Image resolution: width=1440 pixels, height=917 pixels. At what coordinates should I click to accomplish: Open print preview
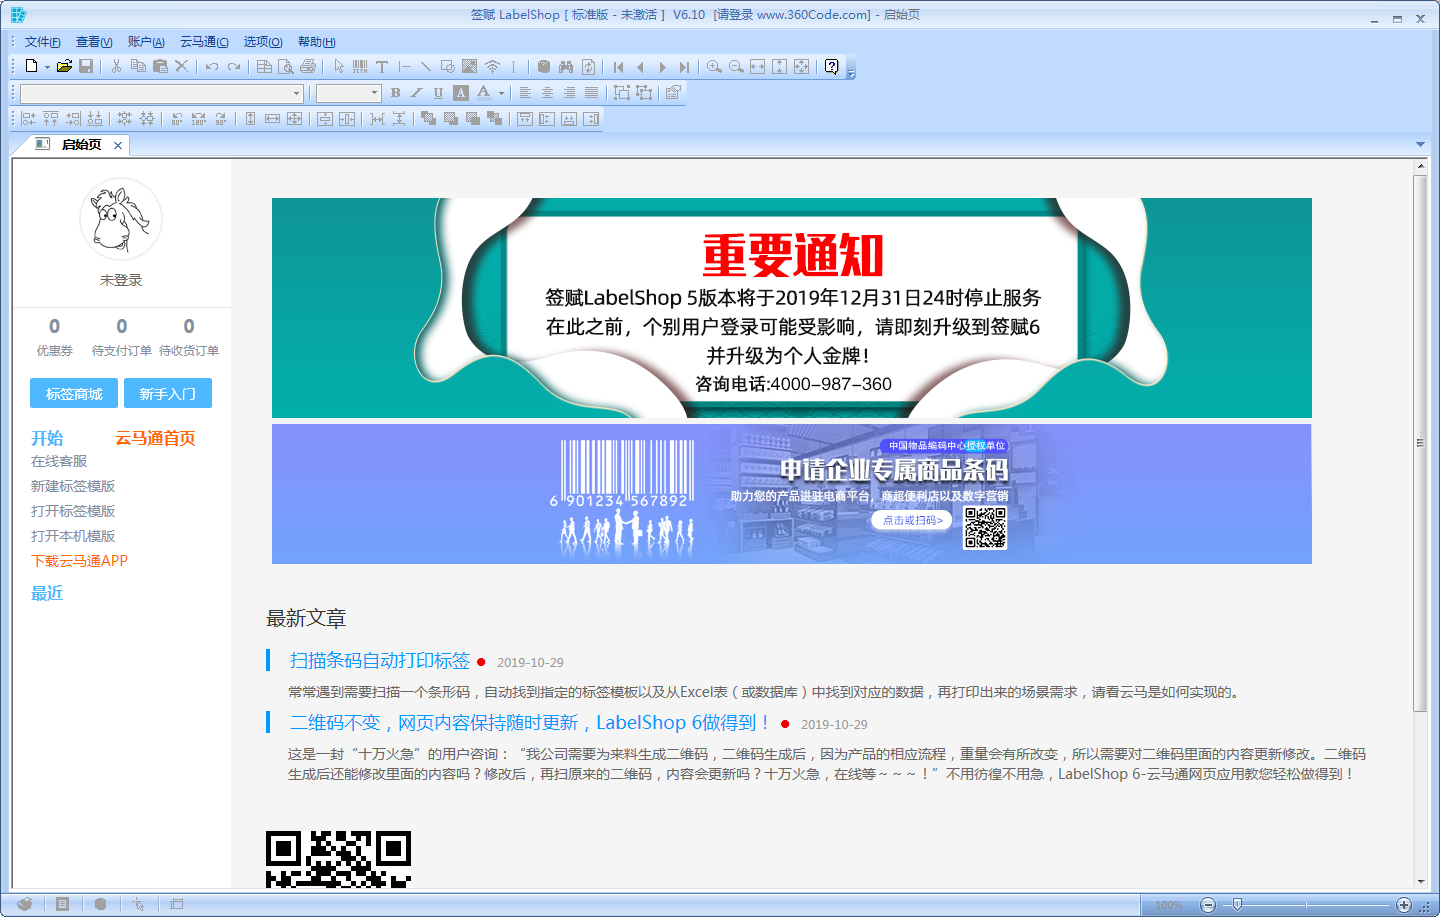pos(286,67)
